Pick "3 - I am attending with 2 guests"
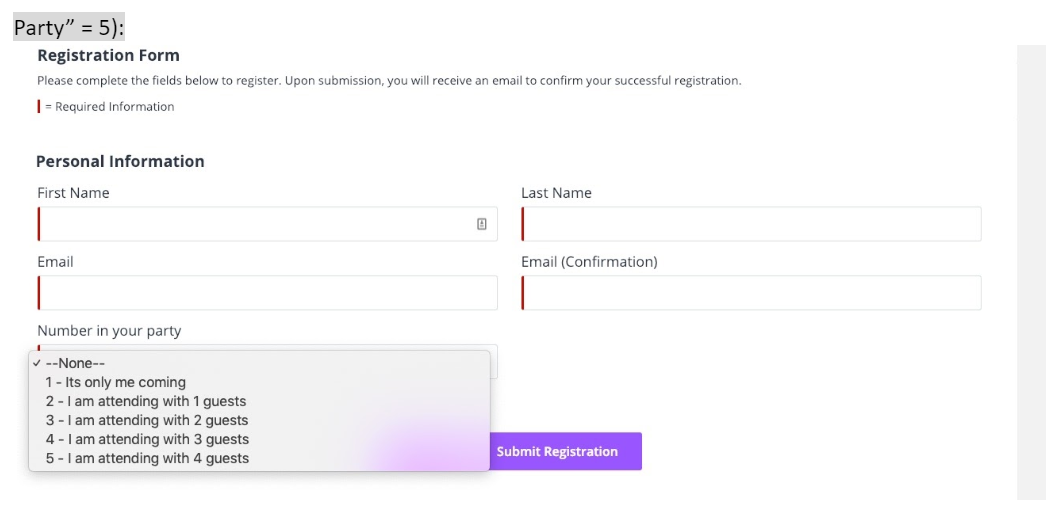Image resolution: width=1058 pixels, height=507 pixels. (x=147, y=420)
